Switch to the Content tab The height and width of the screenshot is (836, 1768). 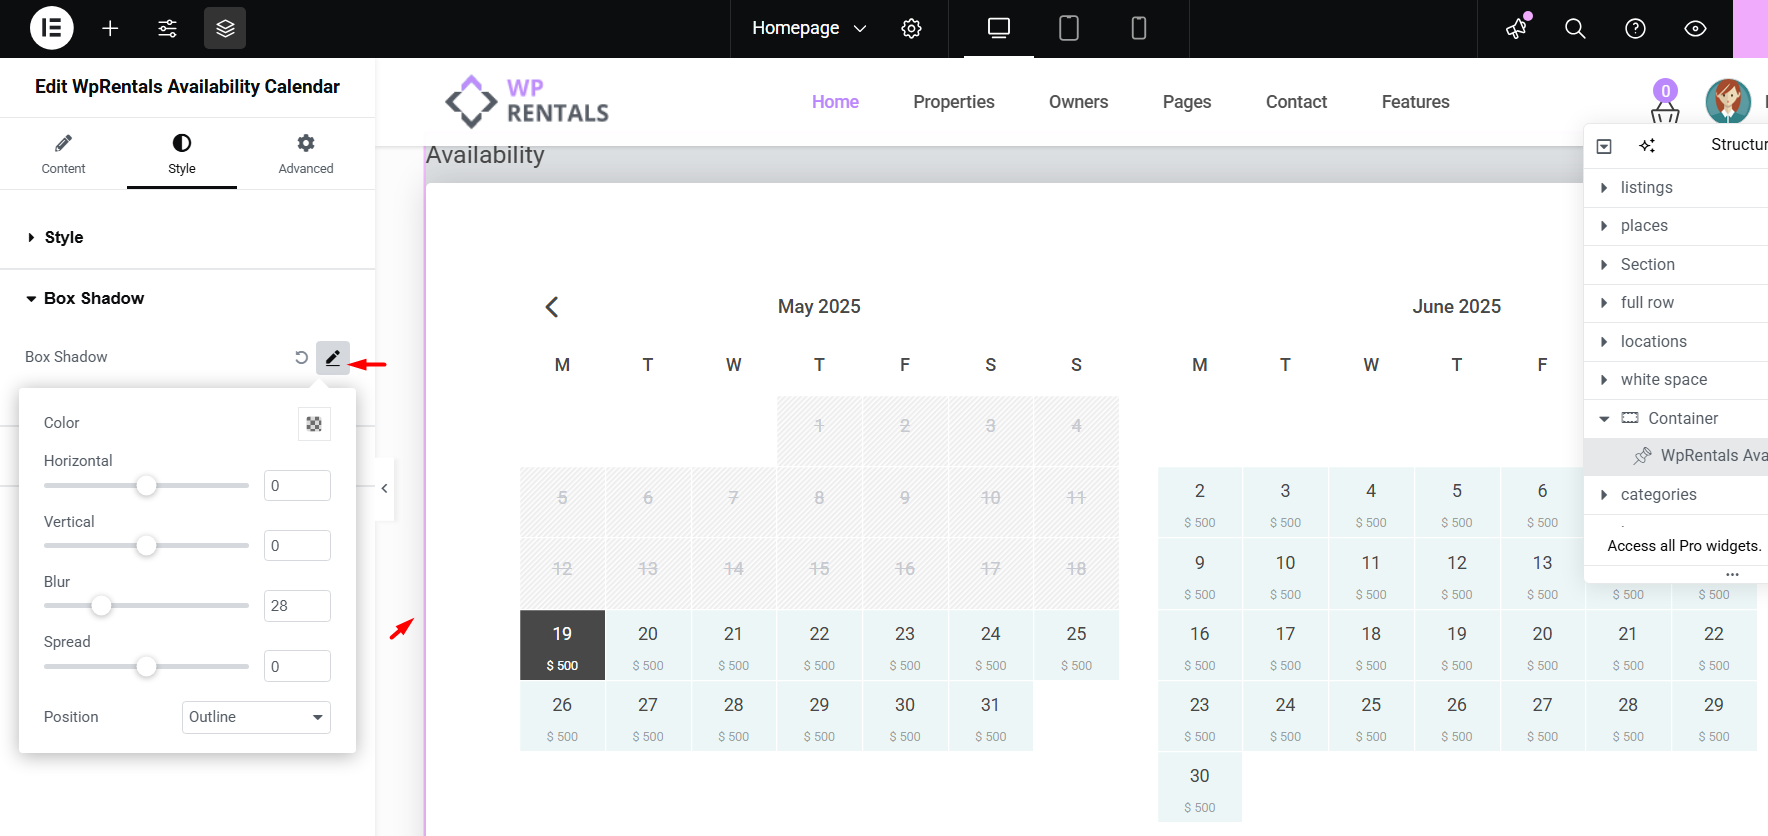click(63, 153)
